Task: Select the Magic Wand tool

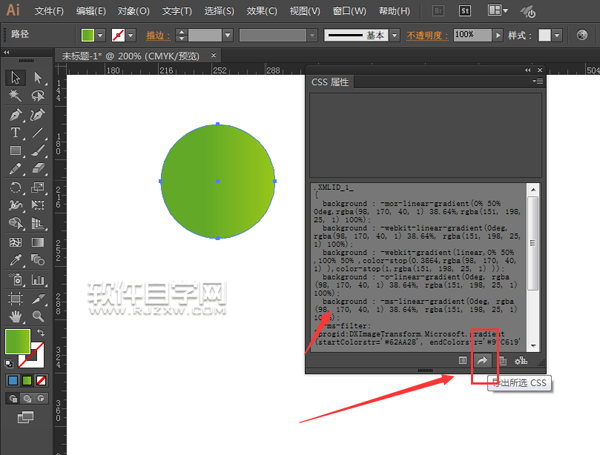Action: coord(15,95)
